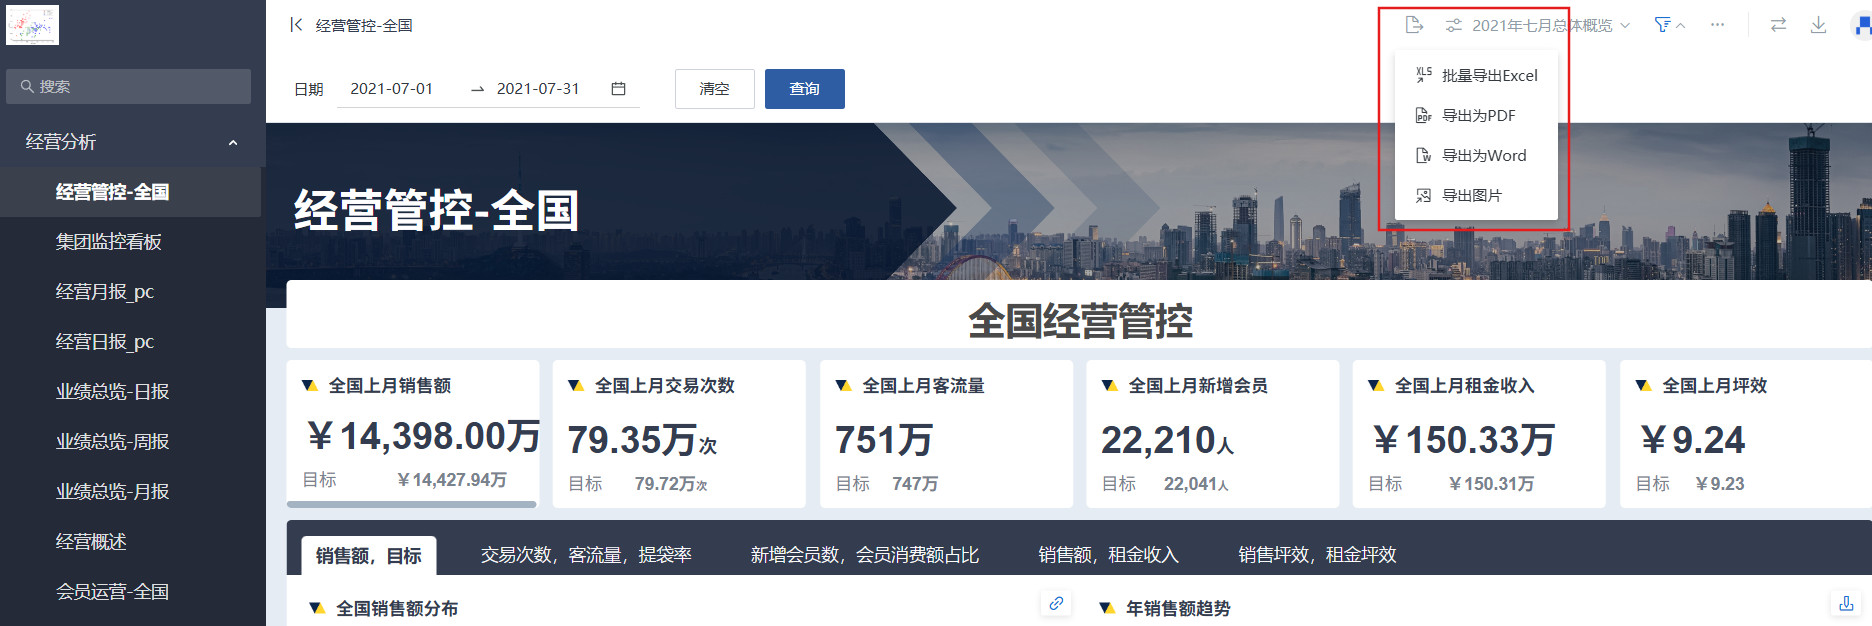Click the export icon beside 年销售额趋势 chart
1872x626 pixels.
1846,603
